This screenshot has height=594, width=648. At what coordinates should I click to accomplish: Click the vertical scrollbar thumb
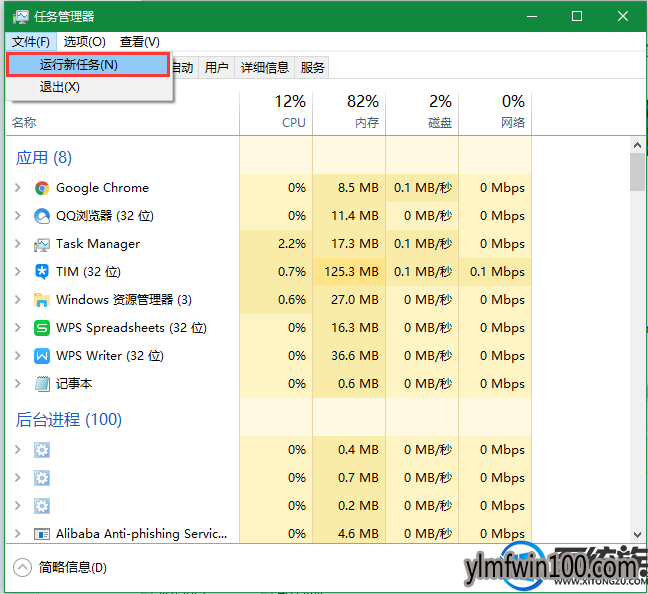[x=637, y=172]
